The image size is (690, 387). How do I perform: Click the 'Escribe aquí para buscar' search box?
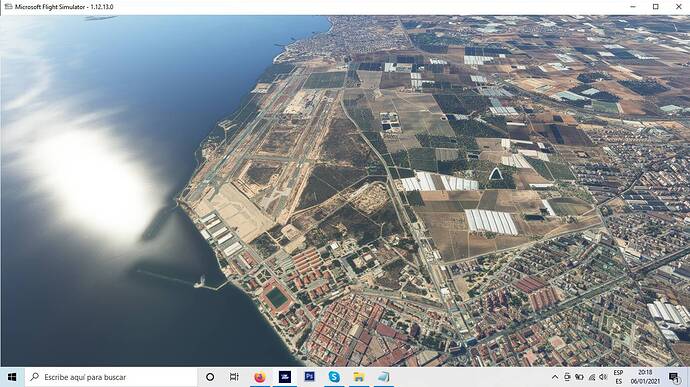111,377
